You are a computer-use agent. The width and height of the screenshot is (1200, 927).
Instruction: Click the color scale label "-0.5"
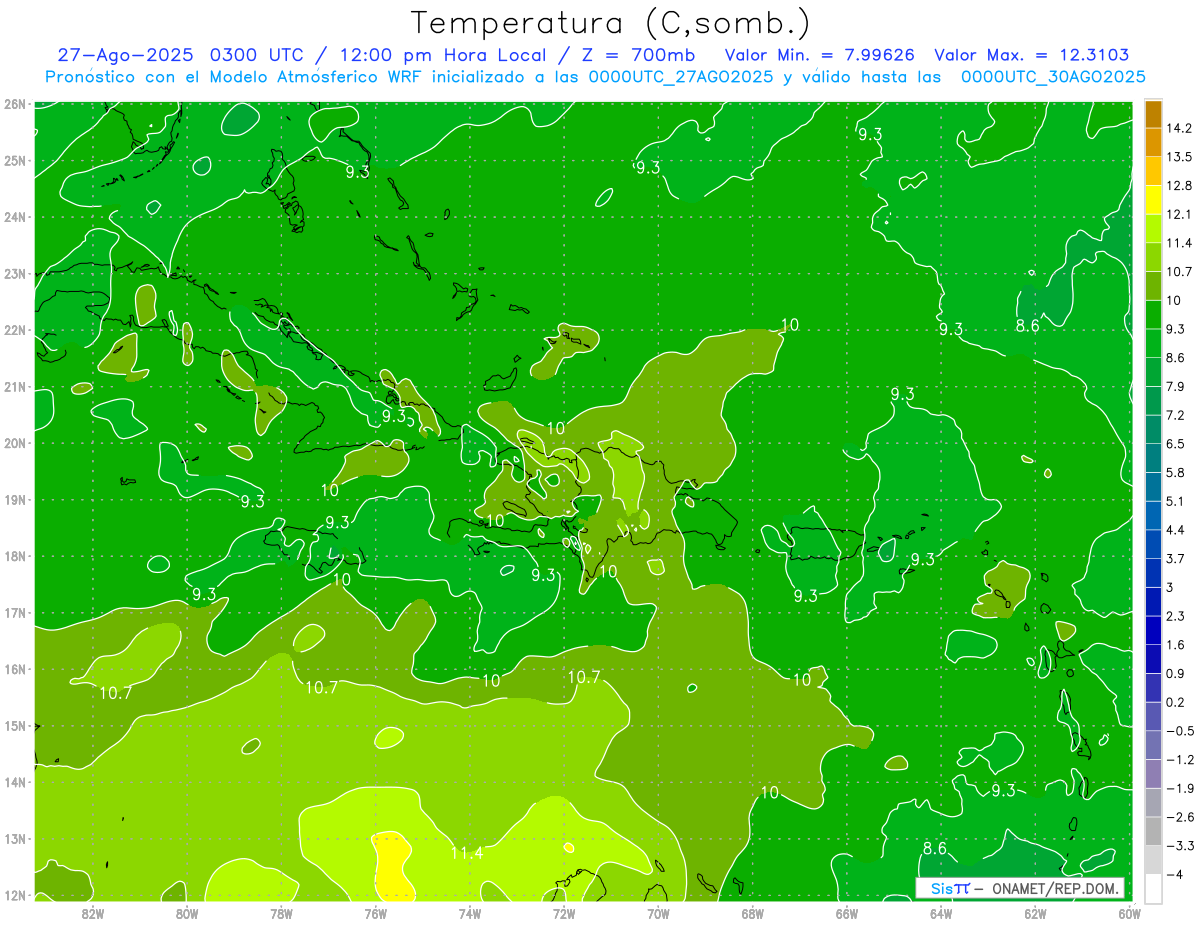point(1179,731)
